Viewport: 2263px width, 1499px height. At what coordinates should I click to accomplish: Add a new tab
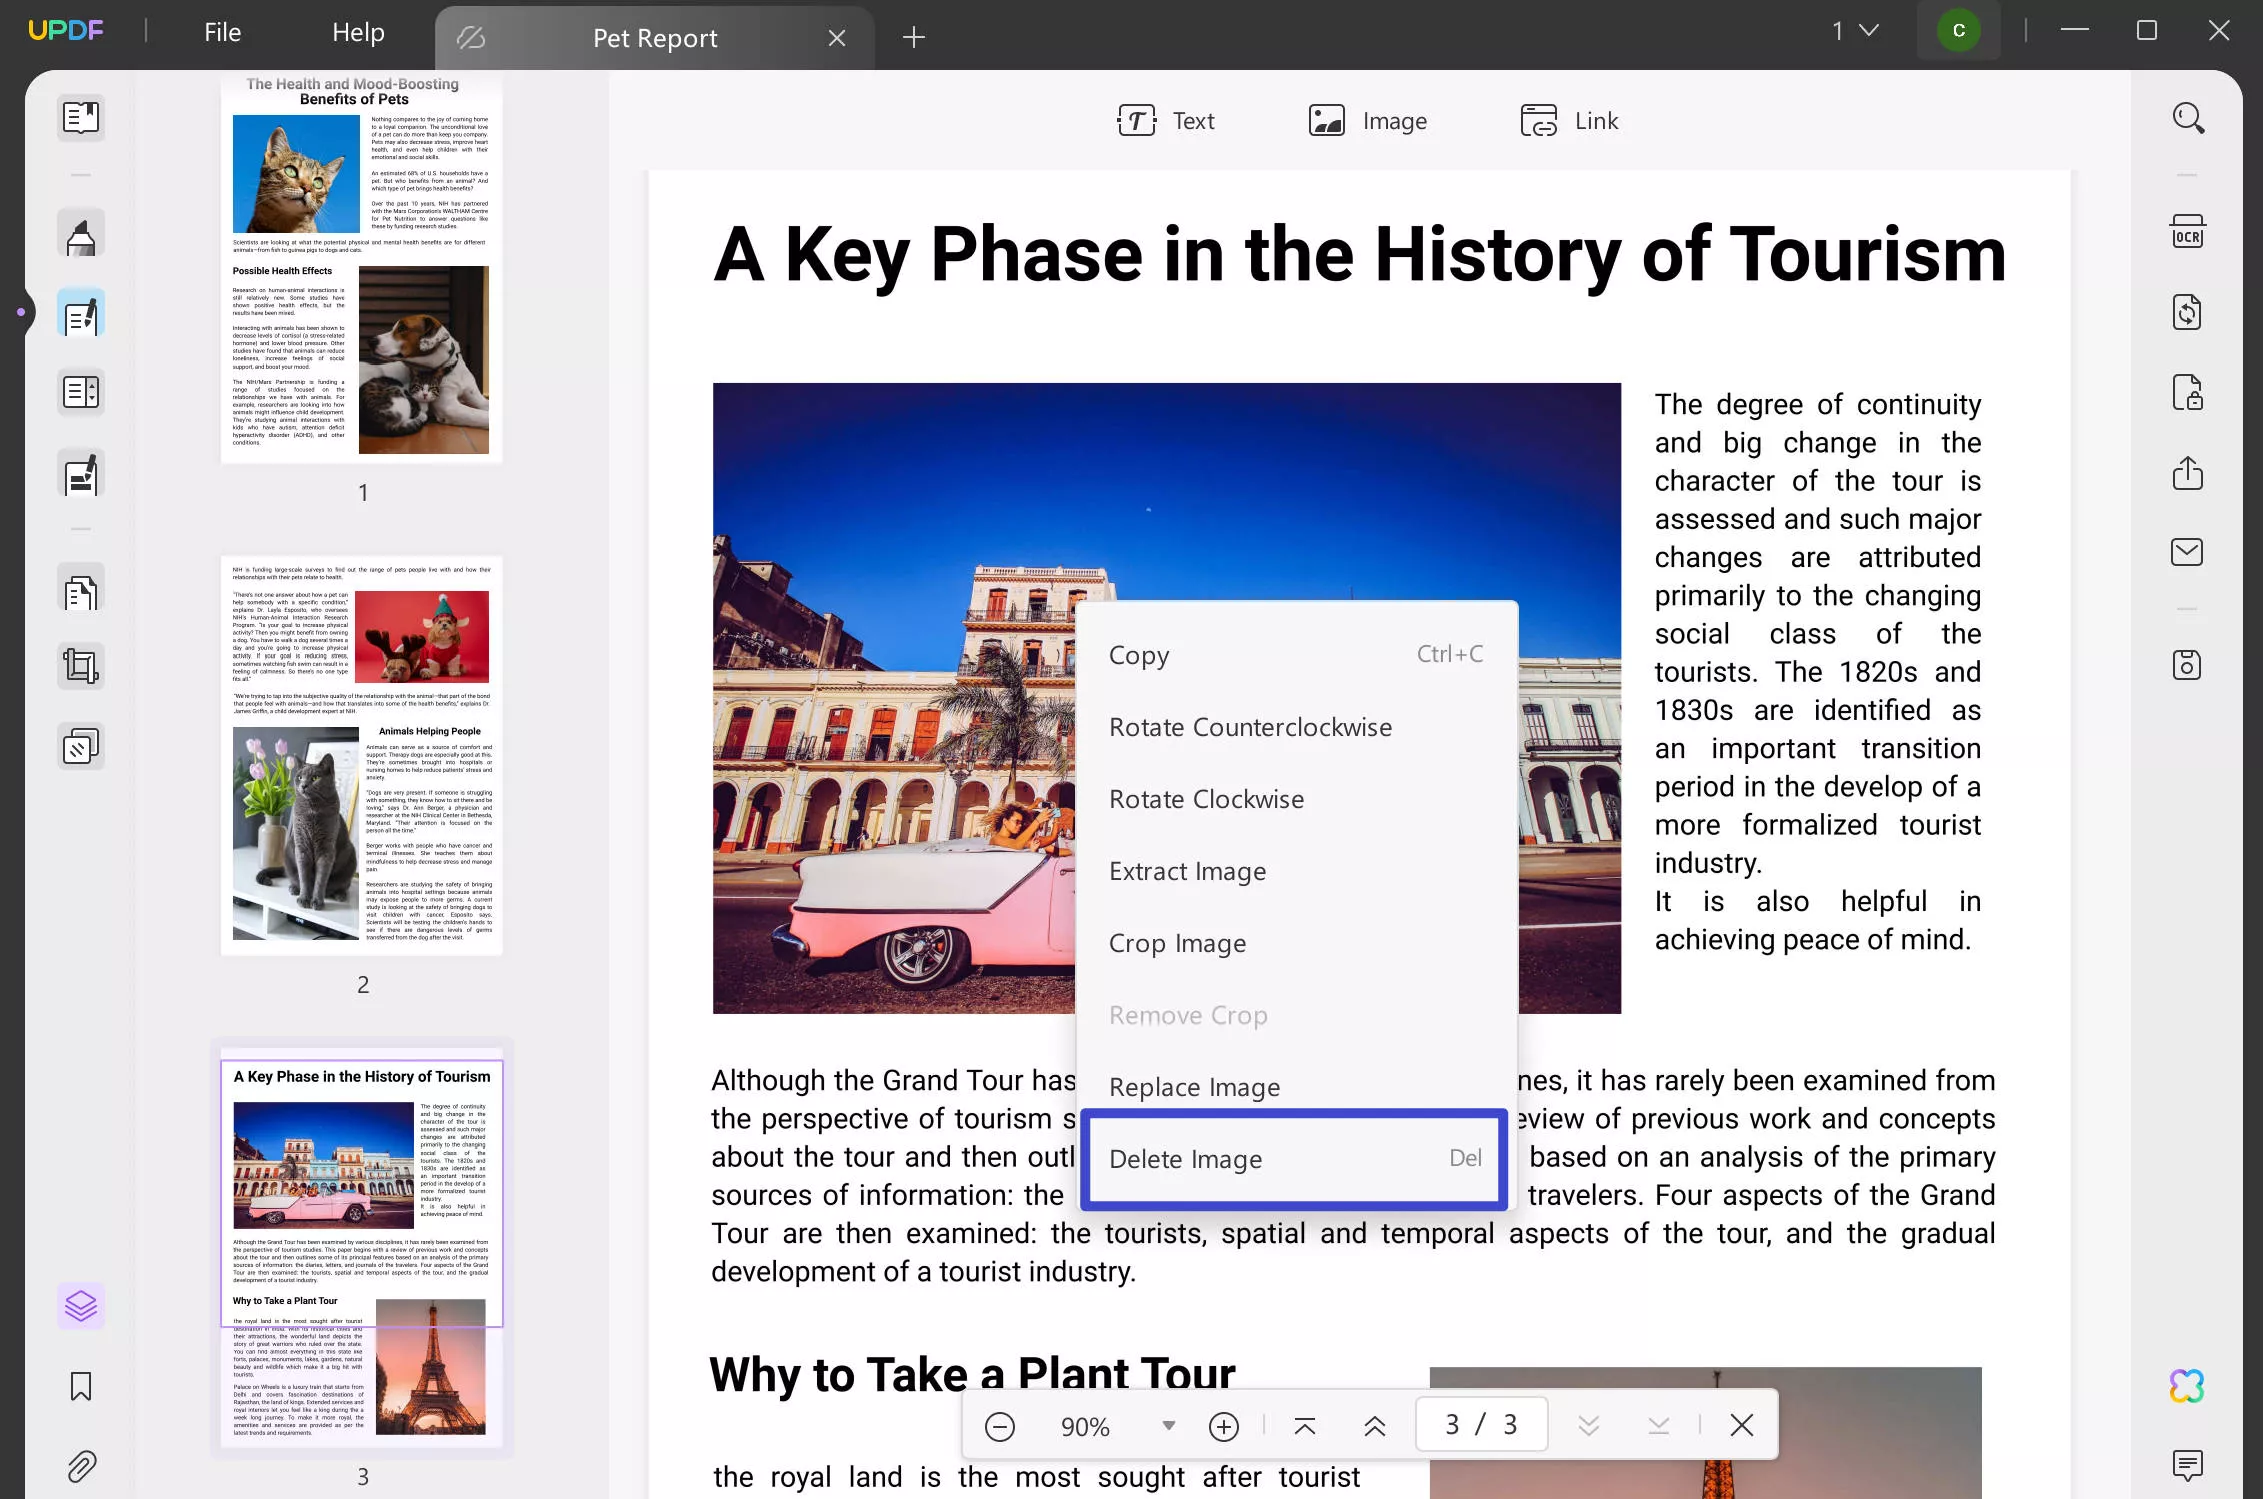pyautogui.click(x=914, y=38)
